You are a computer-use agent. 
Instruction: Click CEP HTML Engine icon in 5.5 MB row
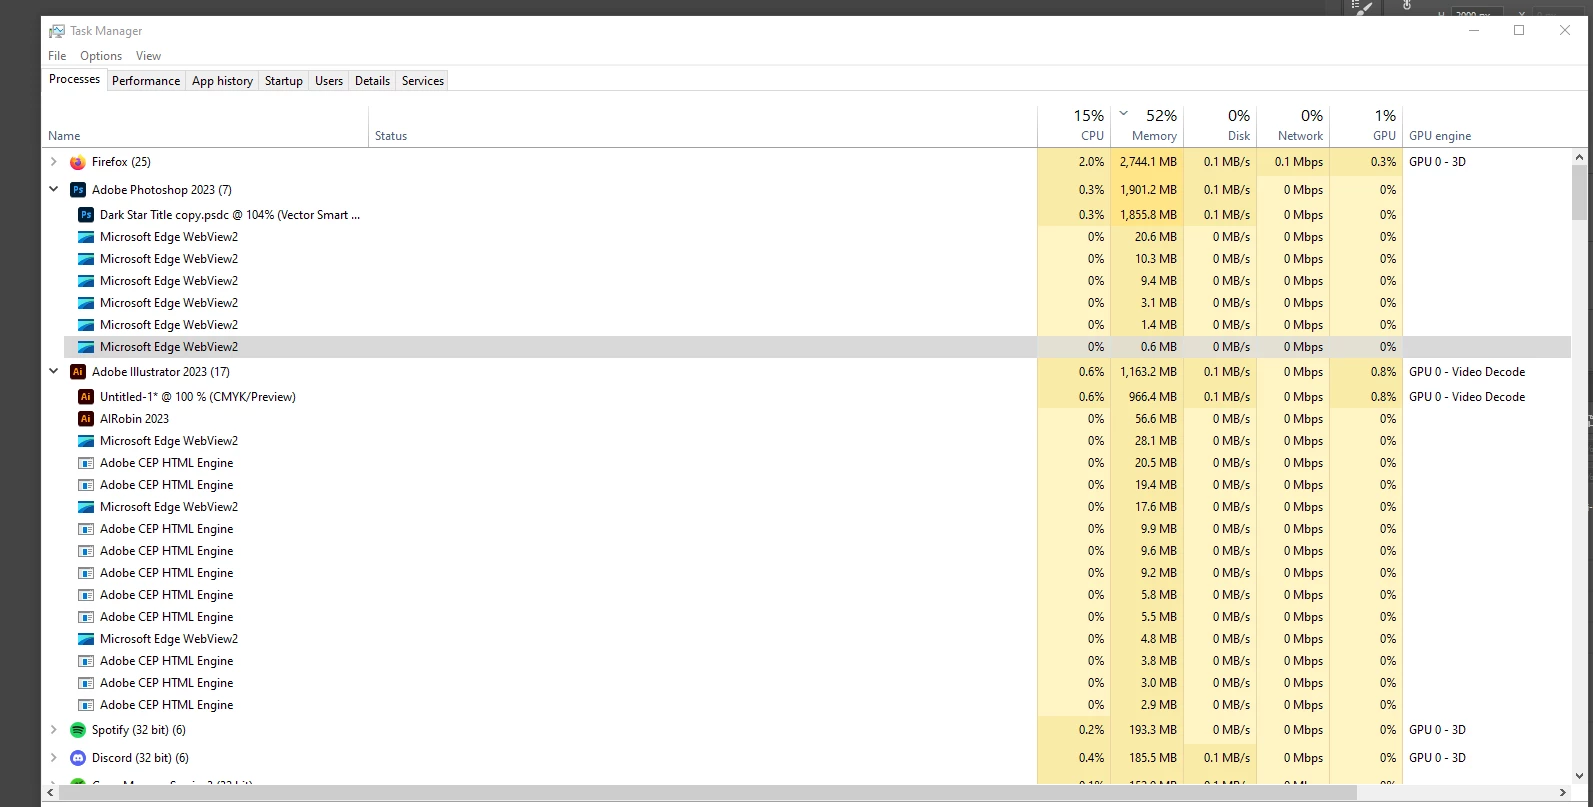(x=86, y=617)
